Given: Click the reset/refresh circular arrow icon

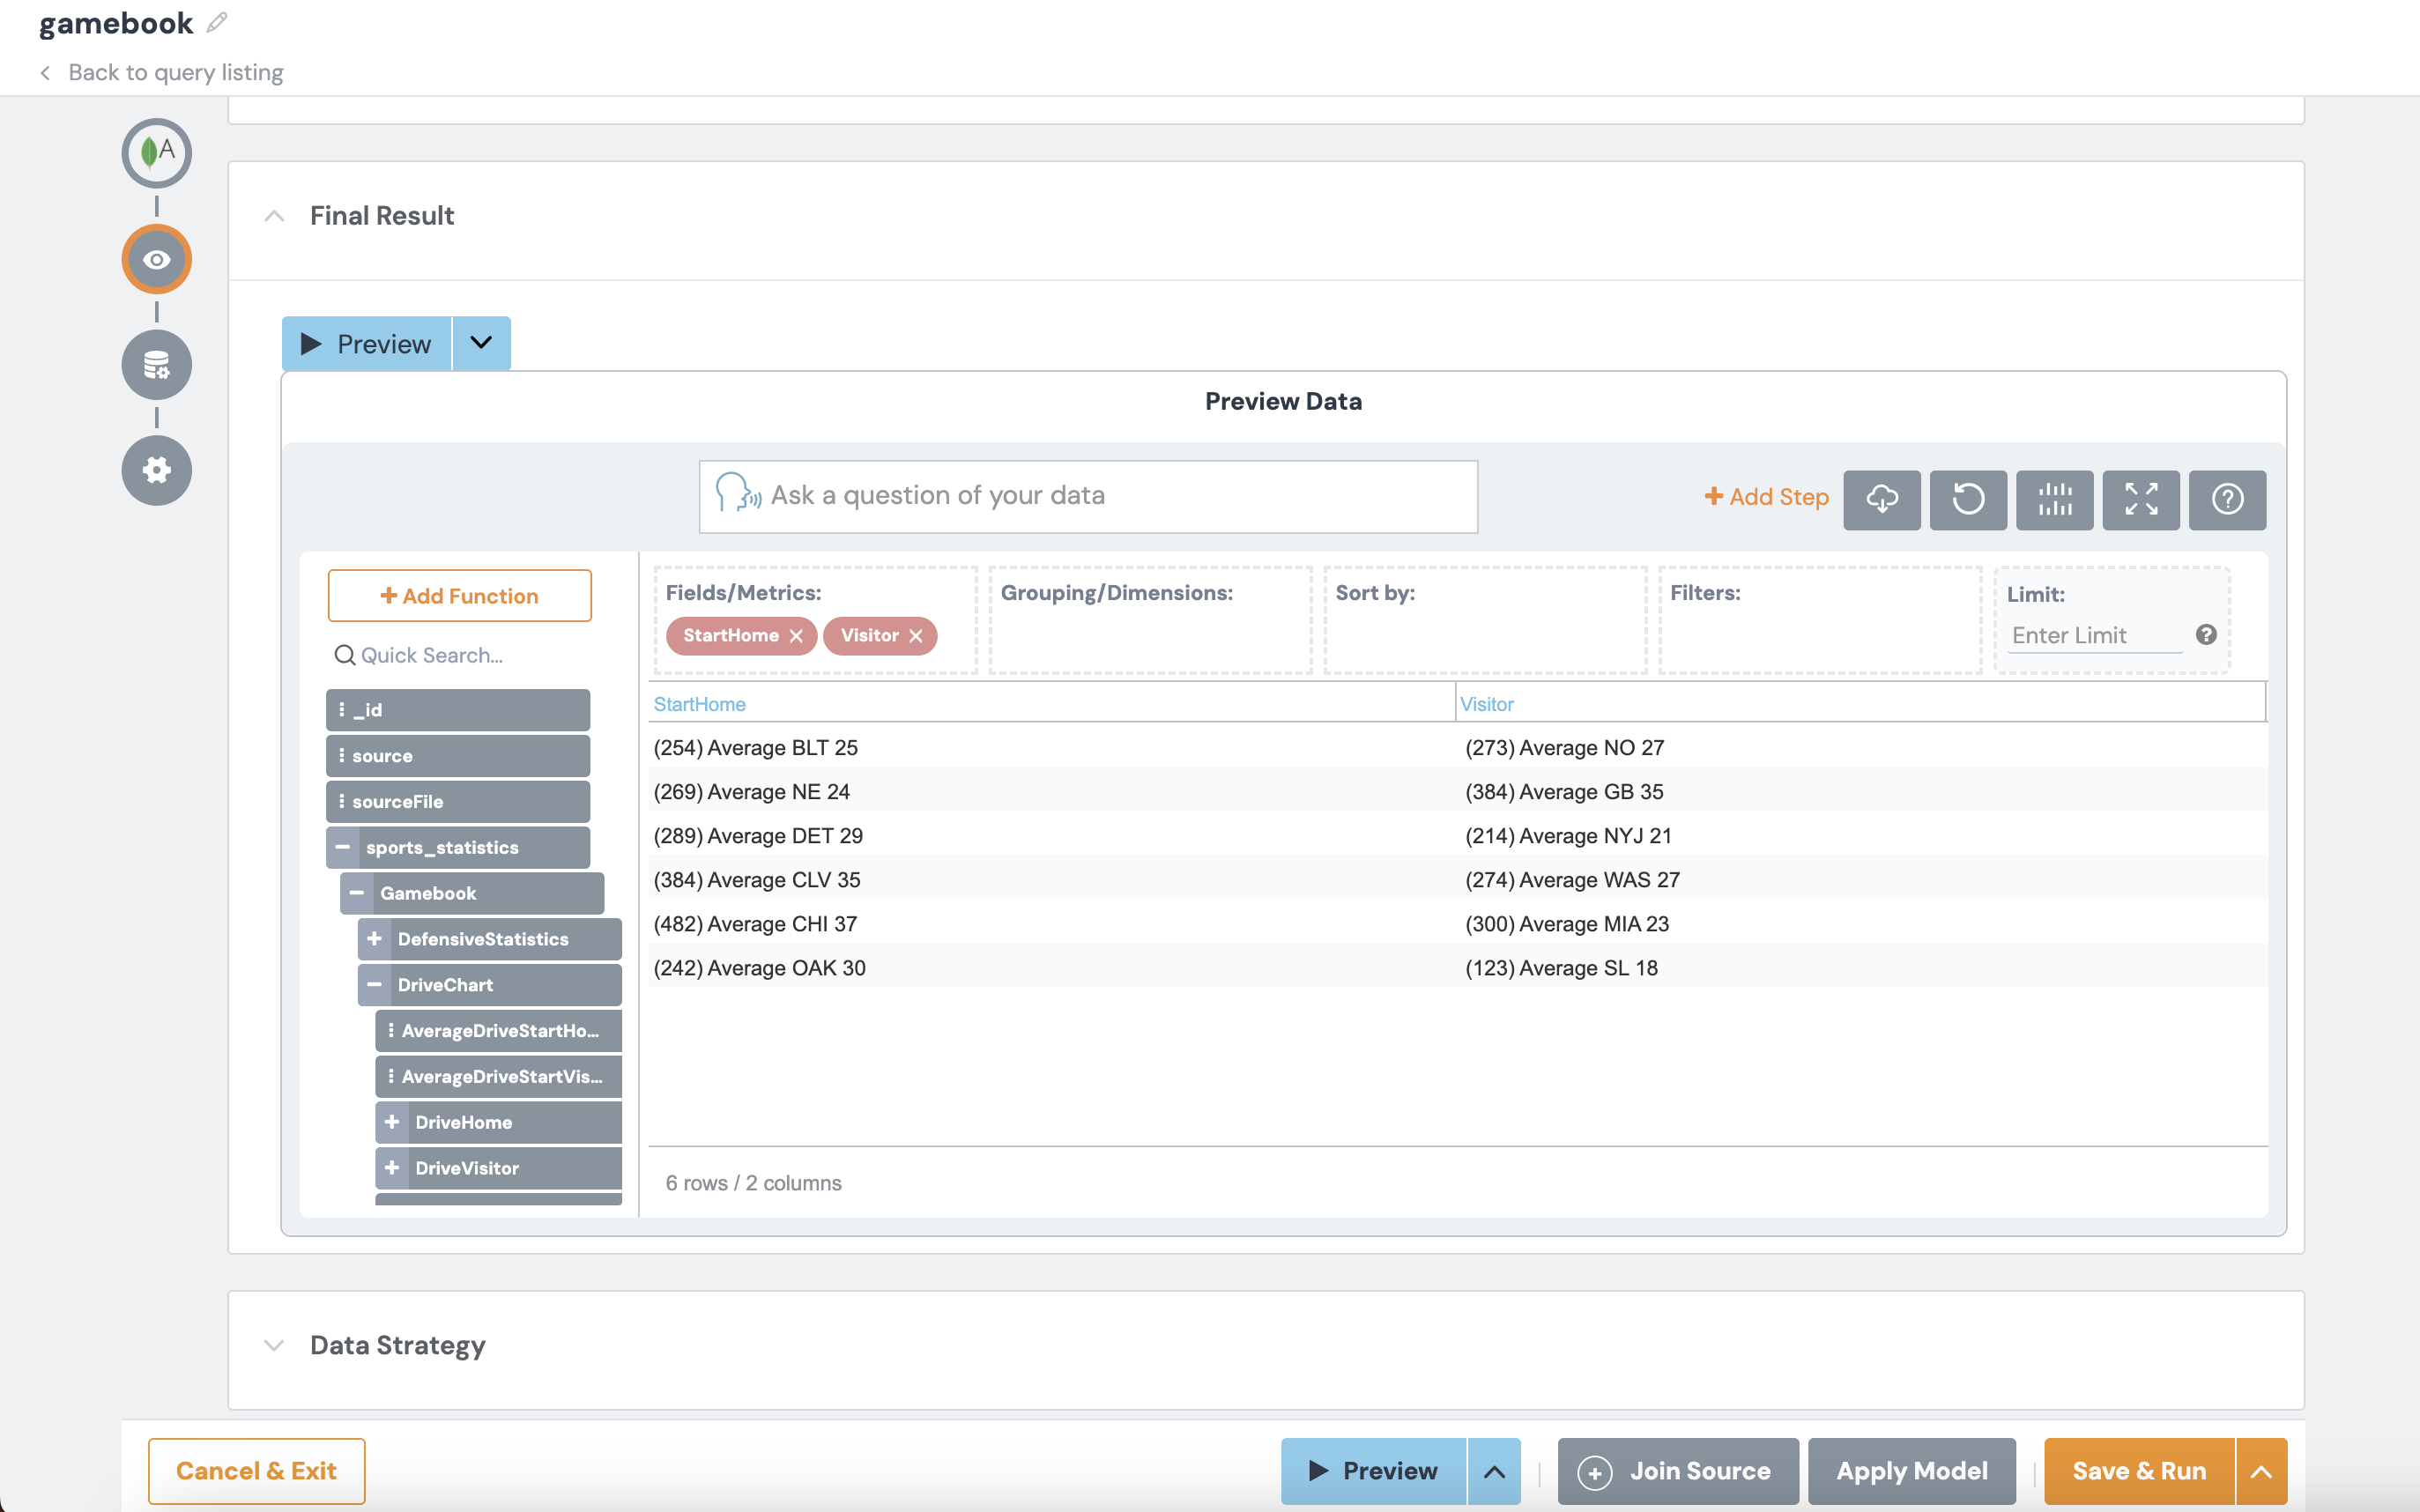Looking at the screenshot, I should (x=1967, y=499).
